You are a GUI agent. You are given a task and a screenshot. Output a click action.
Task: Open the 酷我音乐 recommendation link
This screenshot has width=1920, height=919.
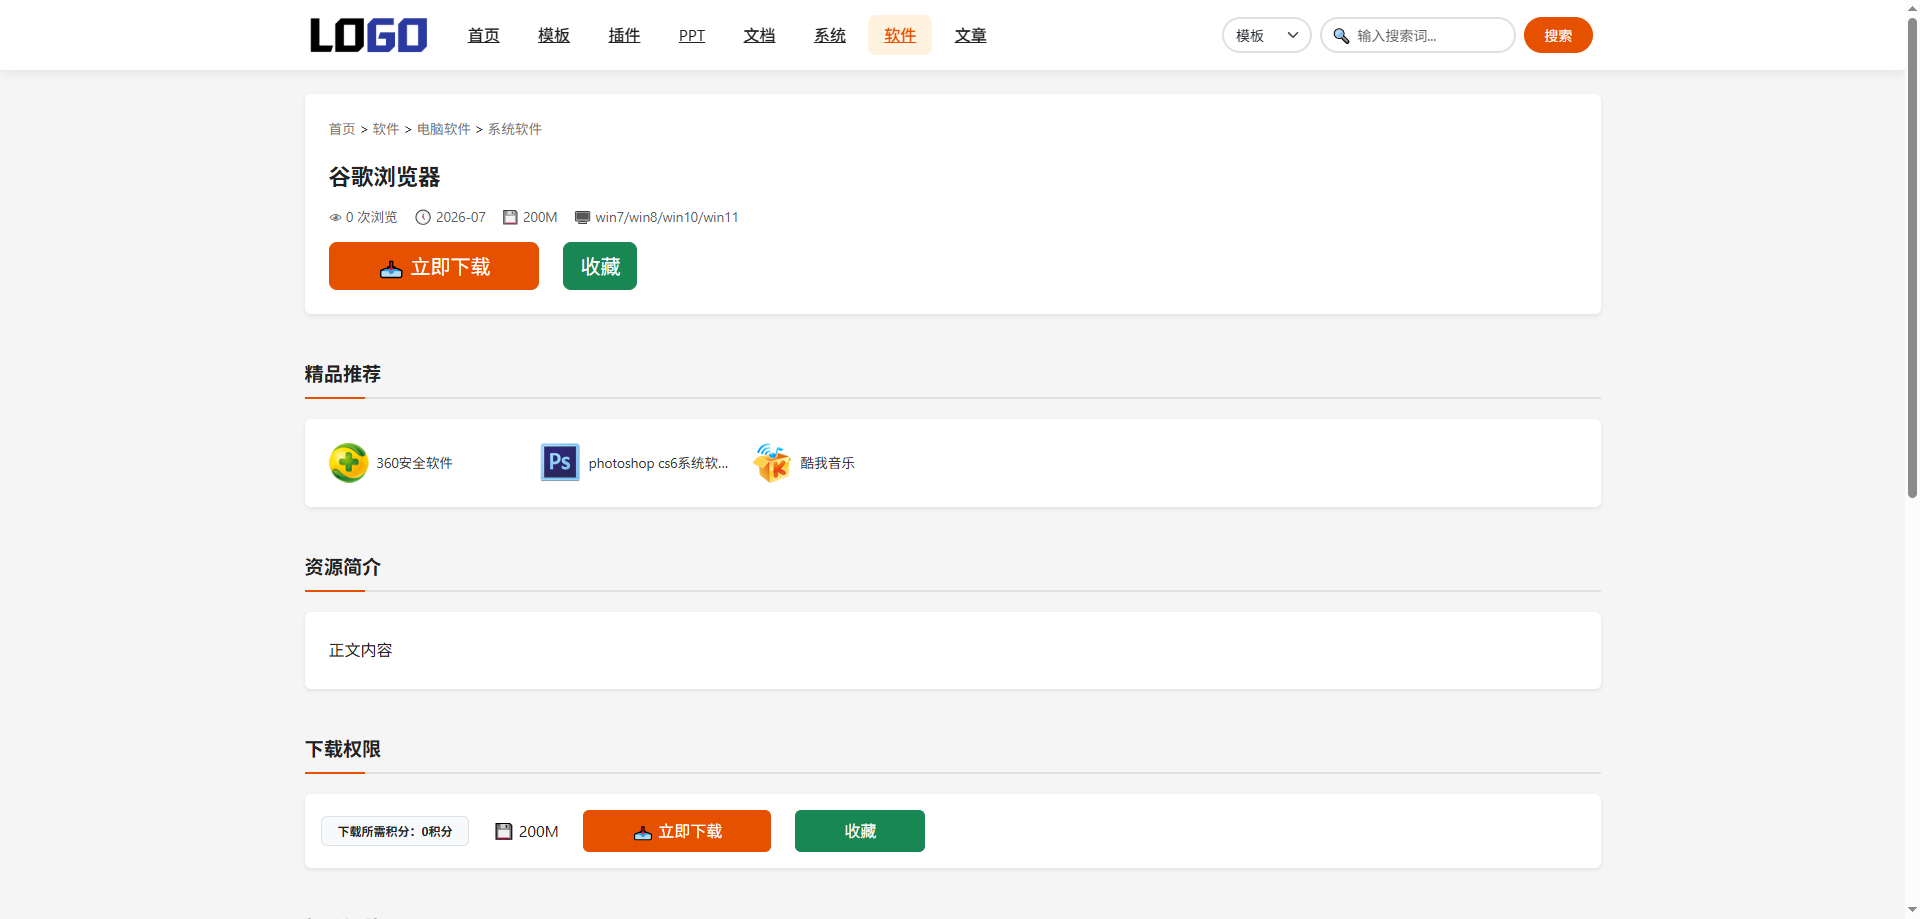827,463
